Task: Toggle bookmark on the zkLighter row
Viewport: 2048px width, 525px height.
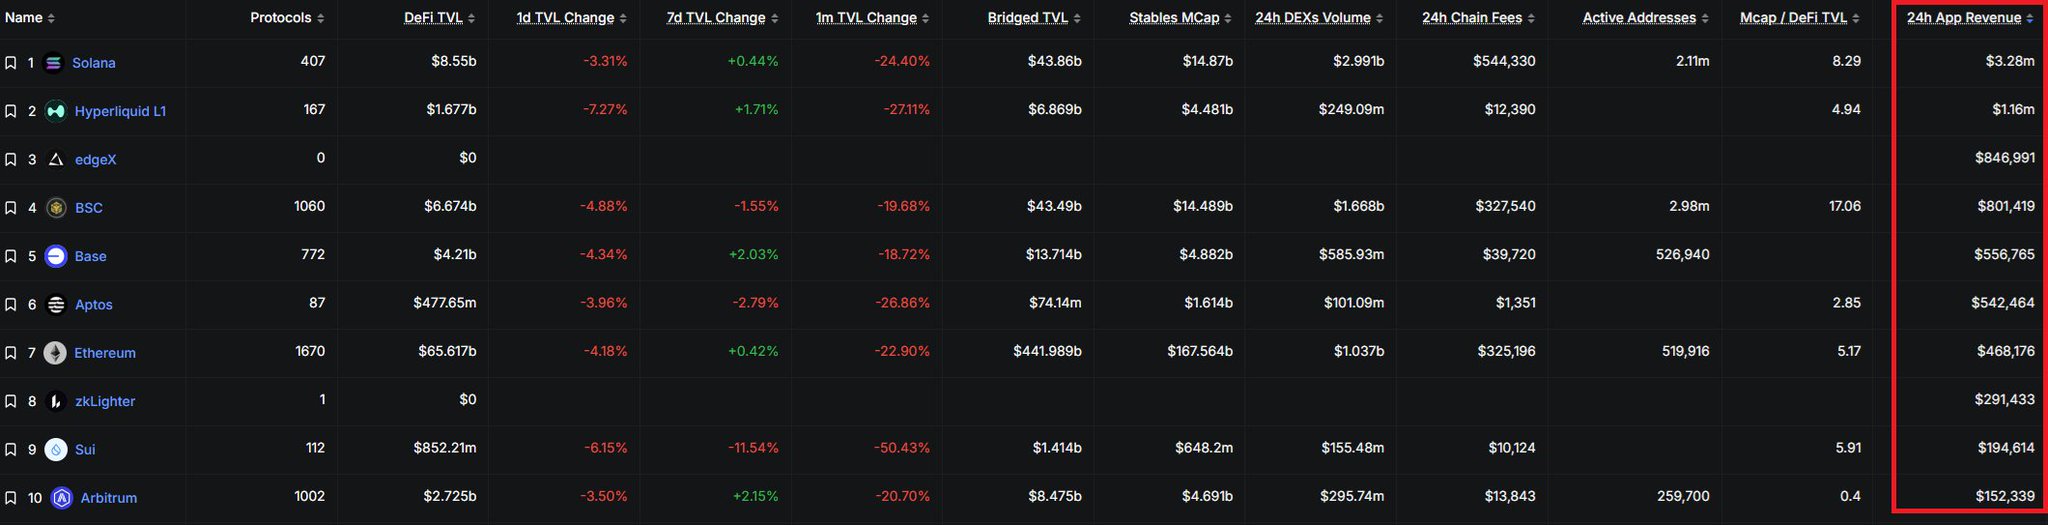Action: [x=11, y=401]
